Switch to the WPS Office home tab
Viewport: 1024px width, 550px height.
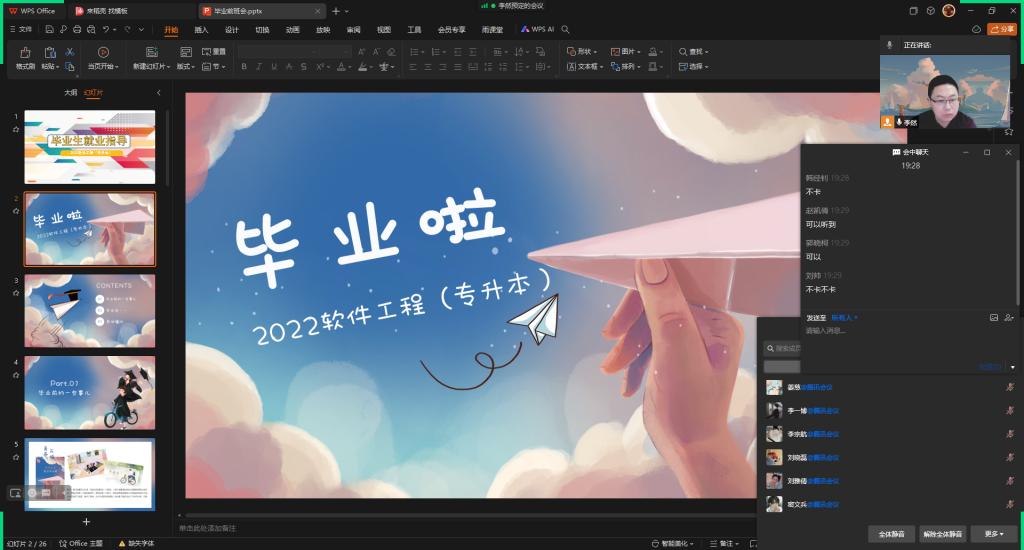click(x=32, y=11)
